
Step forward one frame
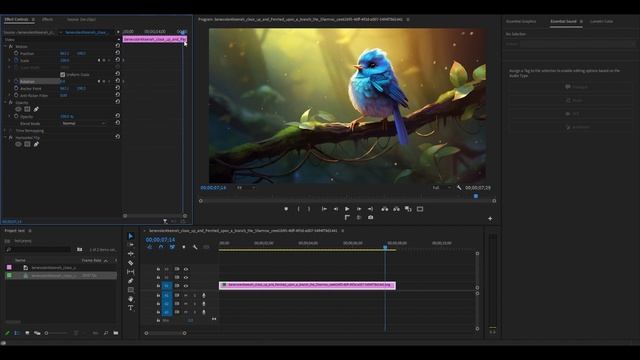click(x=359, y=209)
